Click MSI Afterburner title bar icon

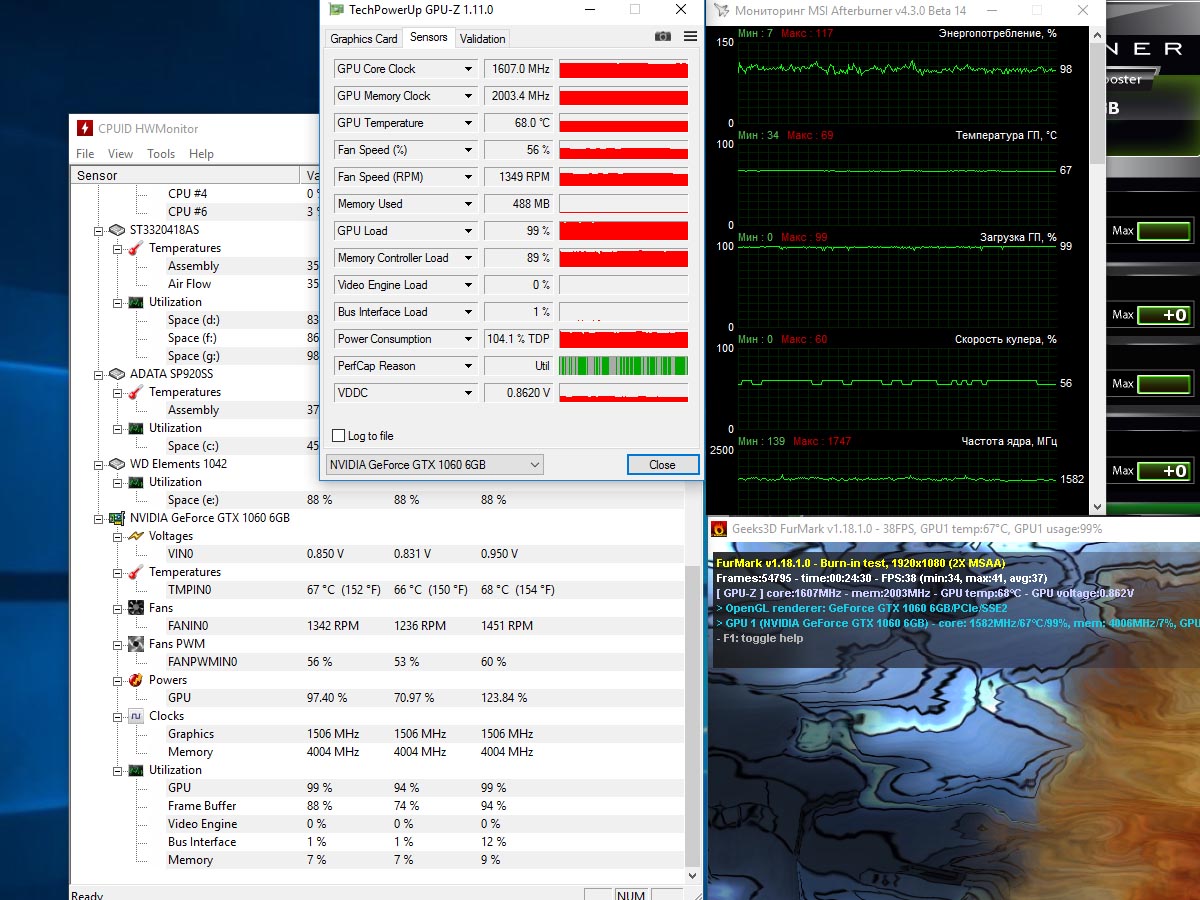pyautogui.click(x=721, y=10)
